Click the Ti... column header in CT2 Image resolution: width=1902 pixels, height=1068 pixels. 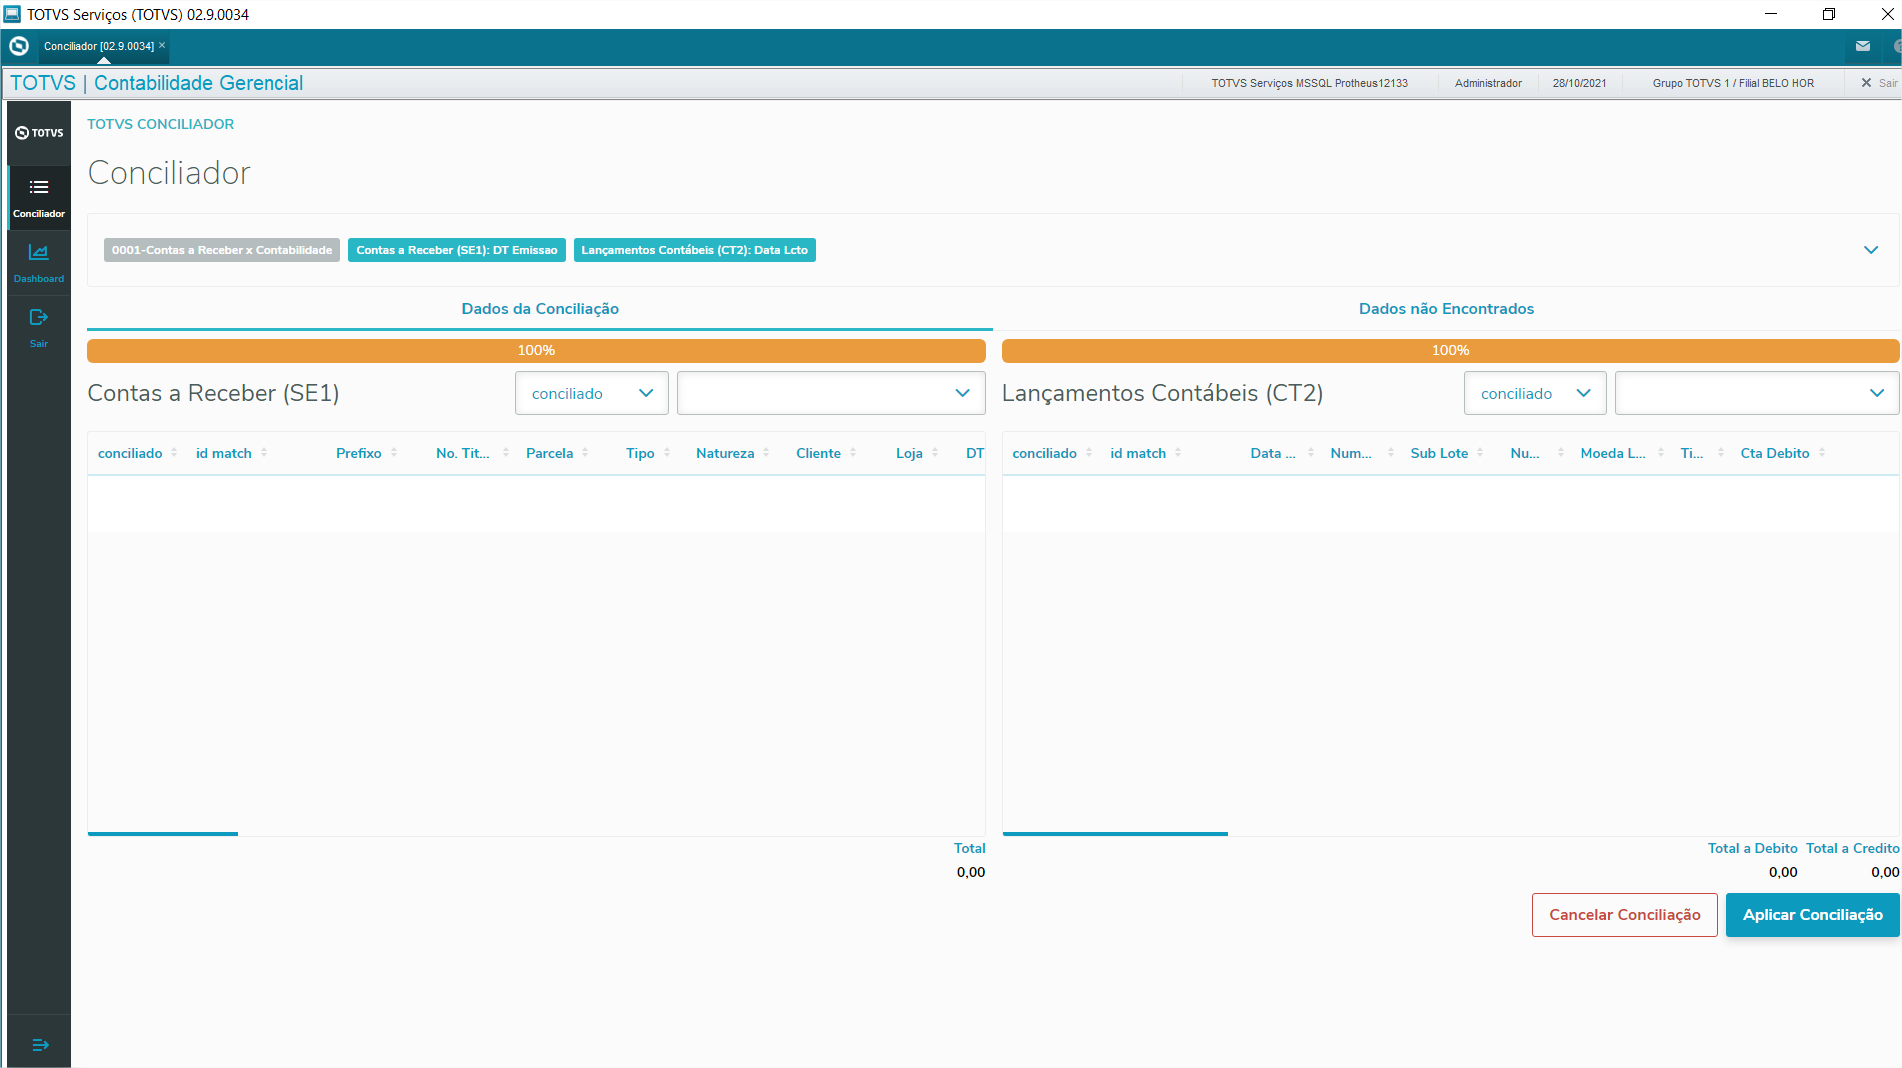point(1692,453)
